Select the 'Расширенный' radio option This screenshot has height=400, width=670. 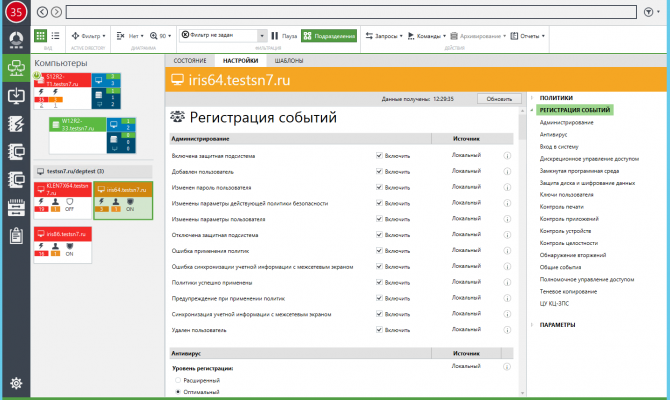(178, 380)
